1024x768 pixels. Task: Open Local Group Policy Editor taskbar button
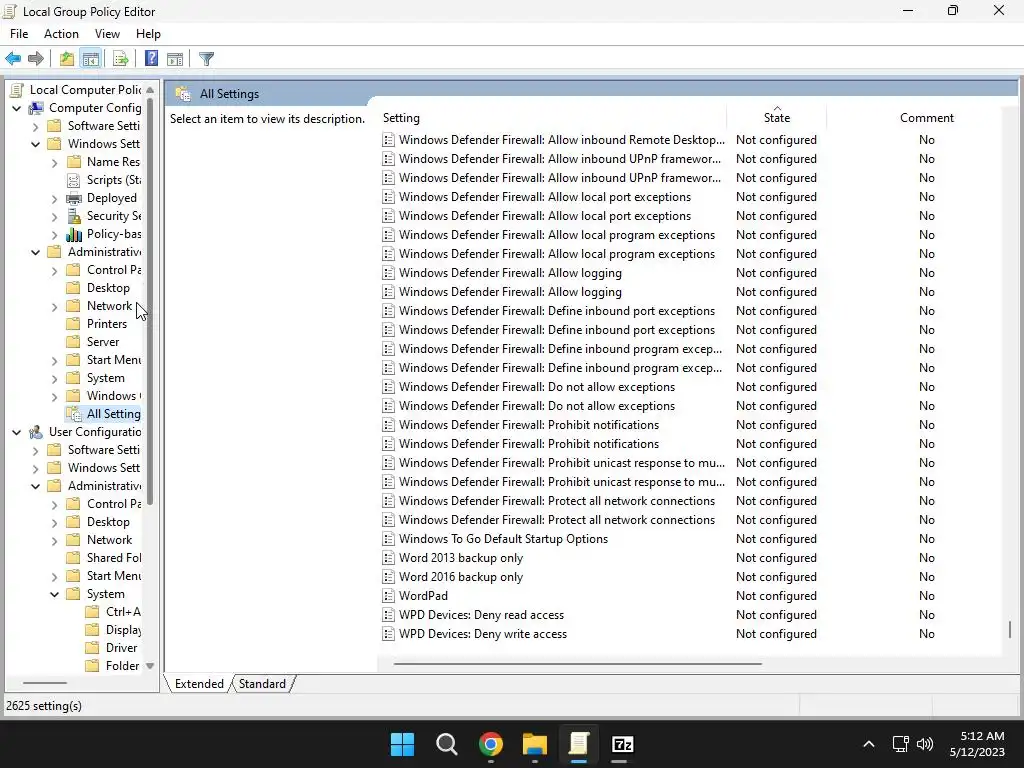click(x=579, y=744)
